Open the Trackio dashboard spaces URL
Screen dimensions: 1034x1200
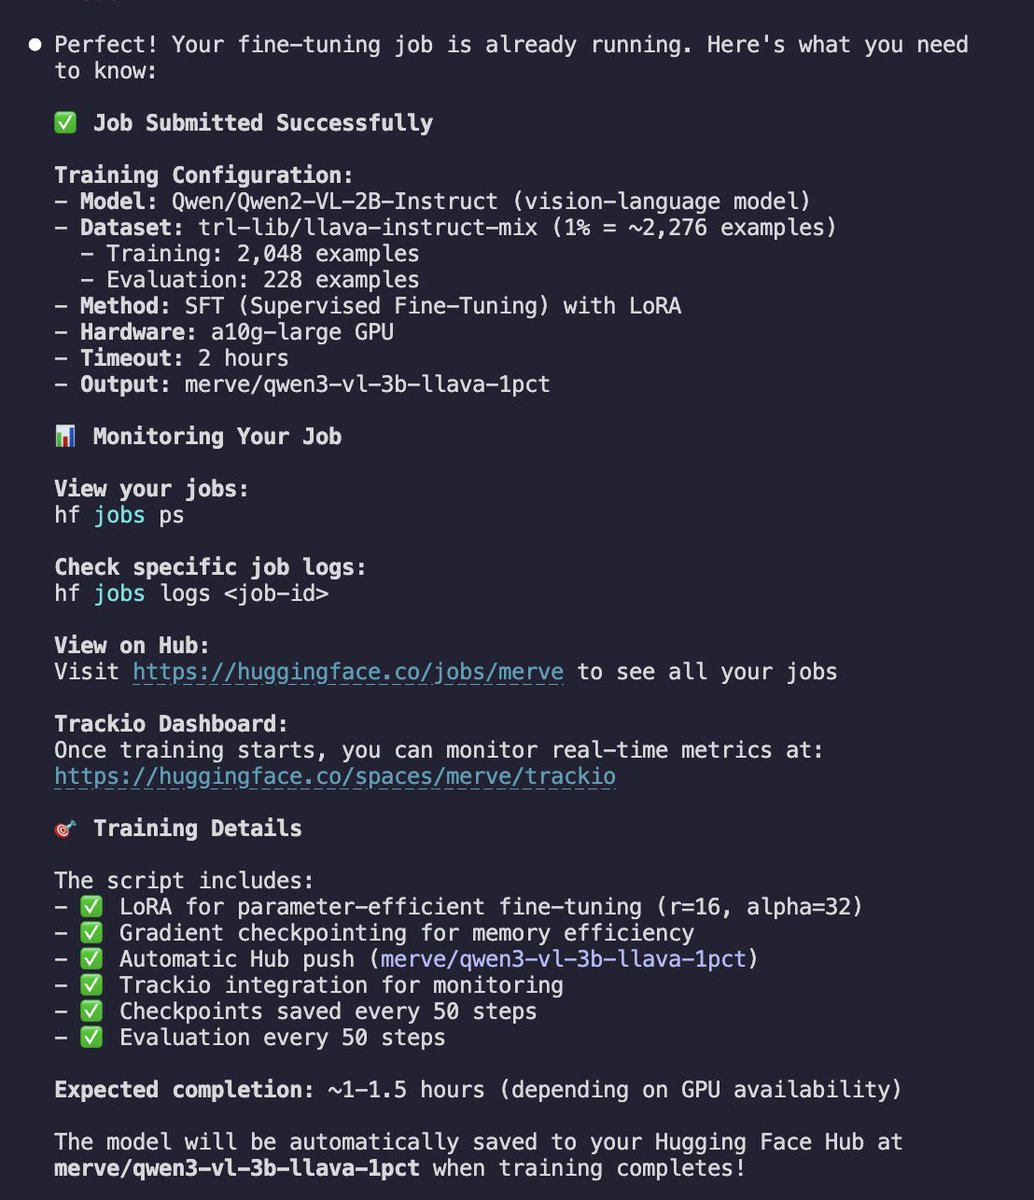click(335, 776)
